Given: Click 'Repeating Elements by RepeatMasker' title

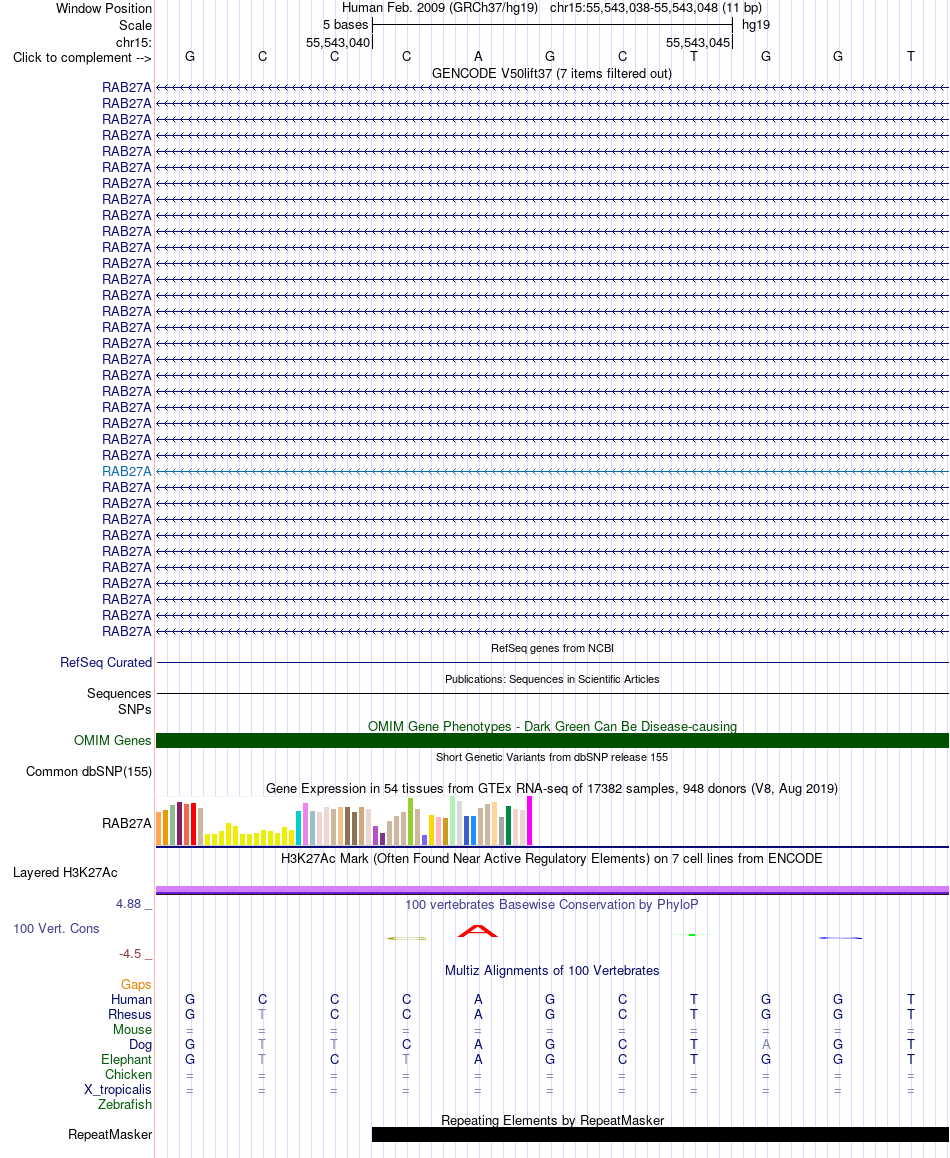Looking at the screenshot, I should coord(552,1120).
